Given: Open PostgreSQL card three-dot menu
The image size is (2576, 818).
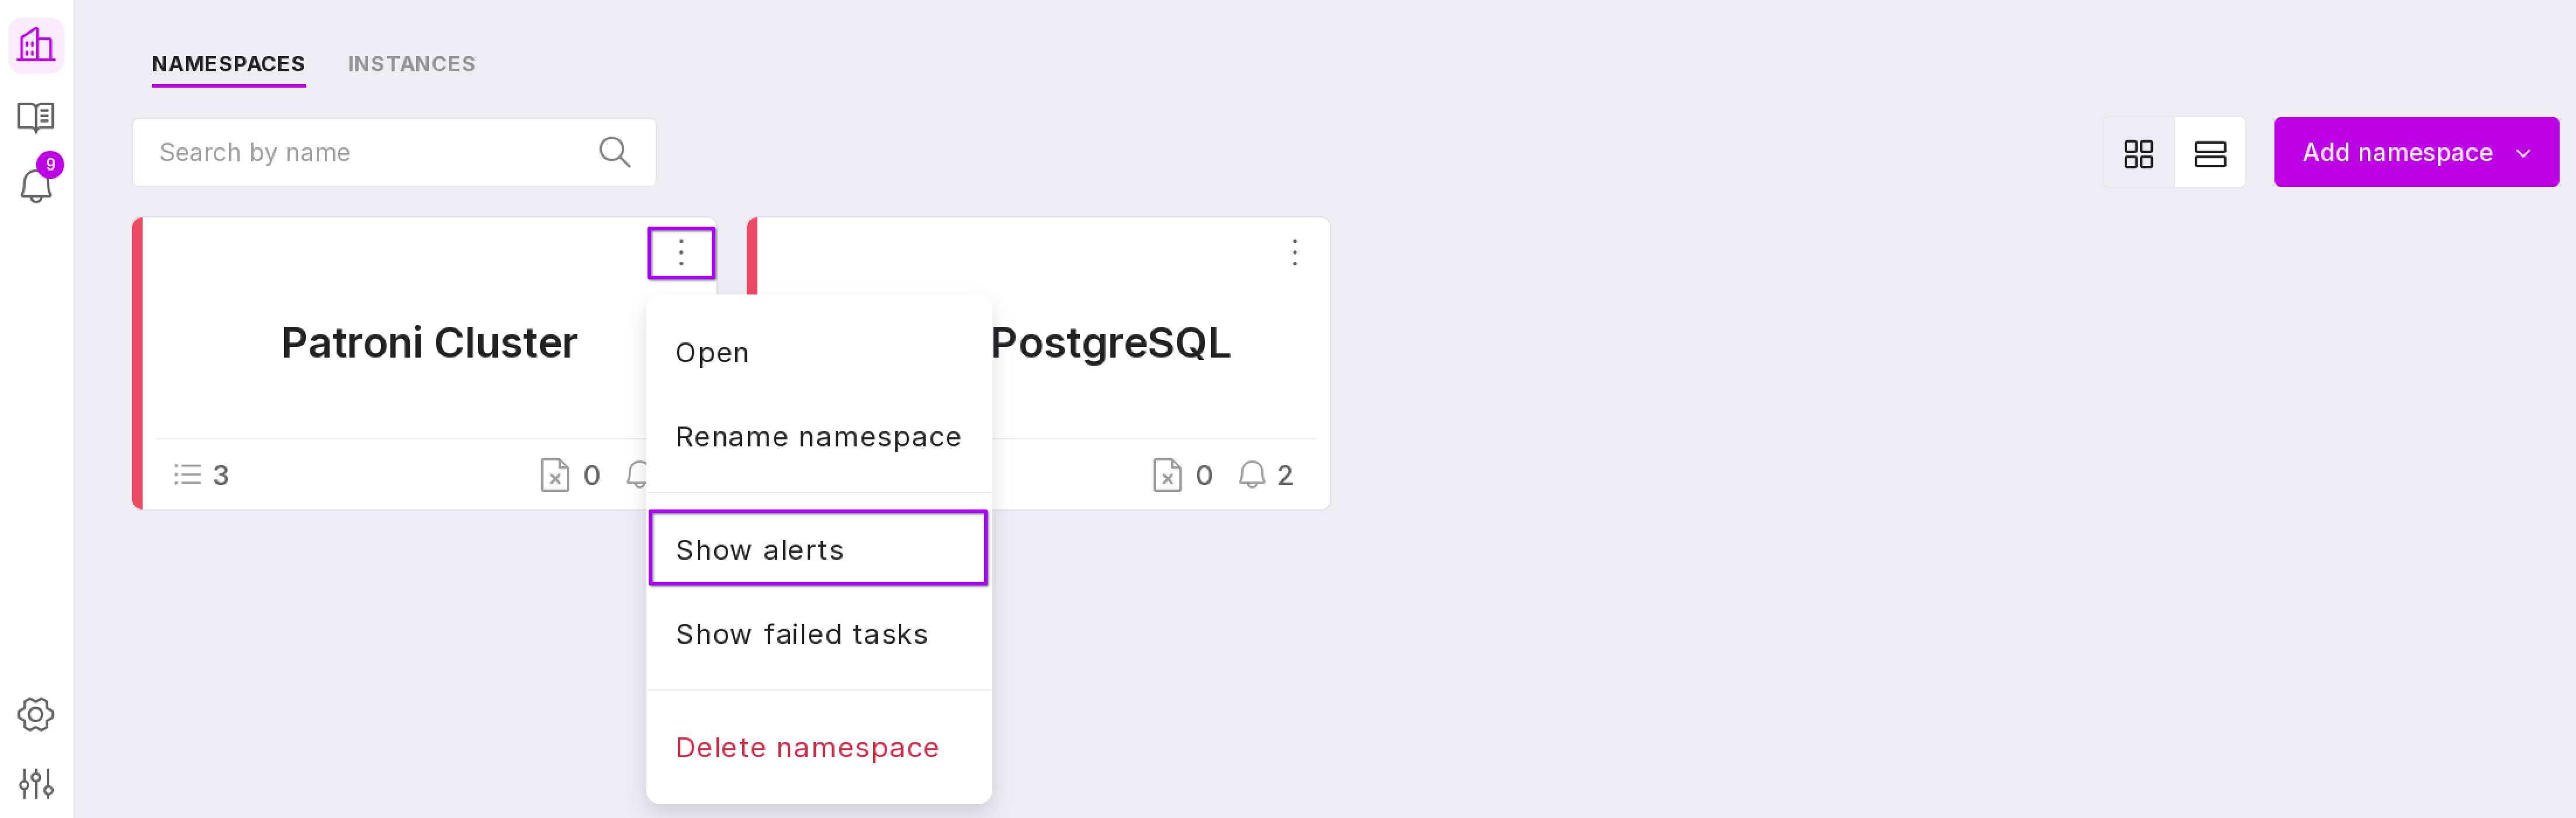Looking at the screenshot, I should 1294,252.
